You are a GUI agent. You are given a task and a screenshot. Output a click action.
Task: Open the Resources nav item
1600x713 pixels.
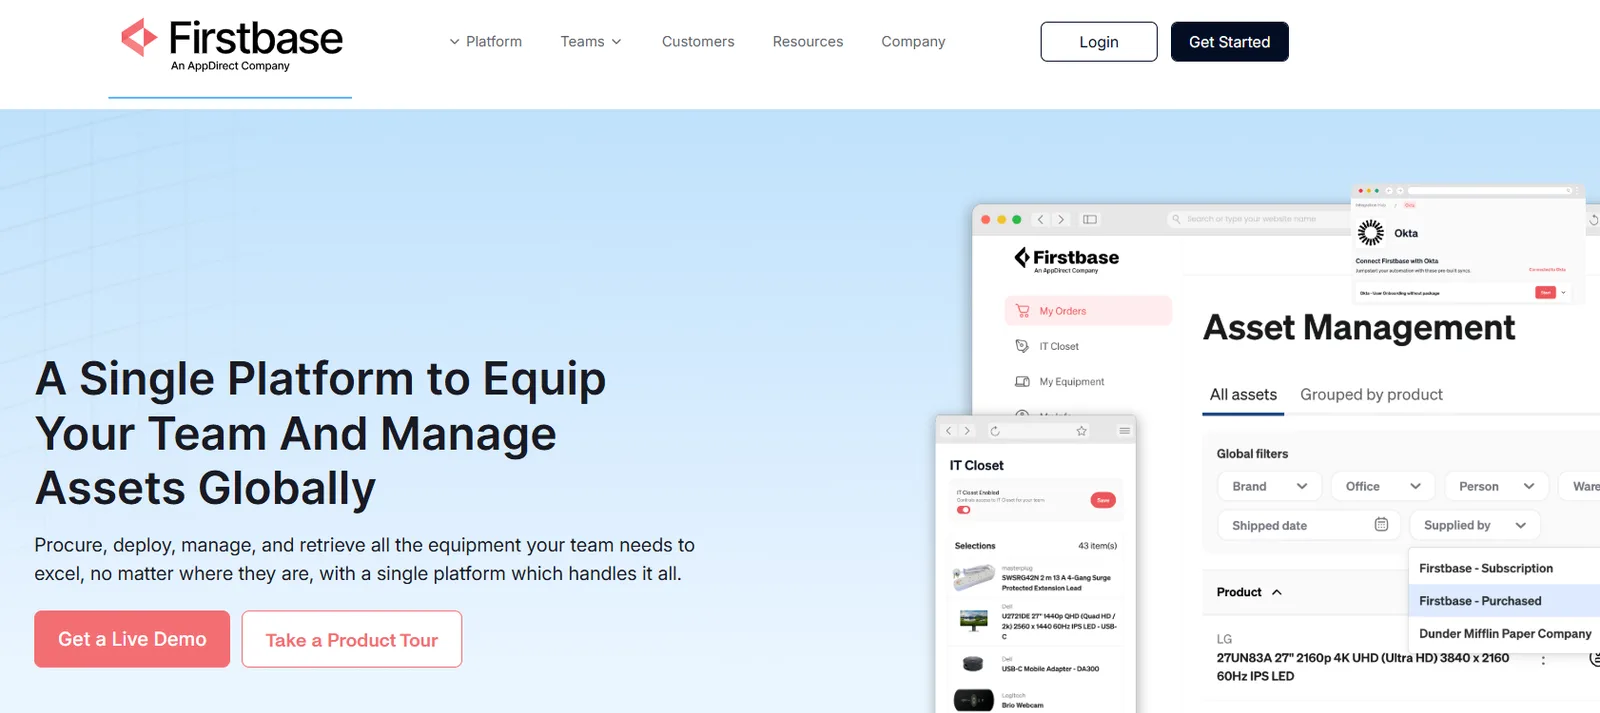coord(808,41)
